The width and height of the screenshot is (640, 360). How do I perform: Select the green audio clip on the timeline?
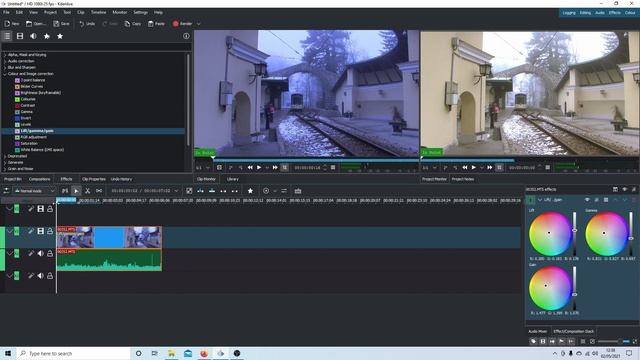109,260
